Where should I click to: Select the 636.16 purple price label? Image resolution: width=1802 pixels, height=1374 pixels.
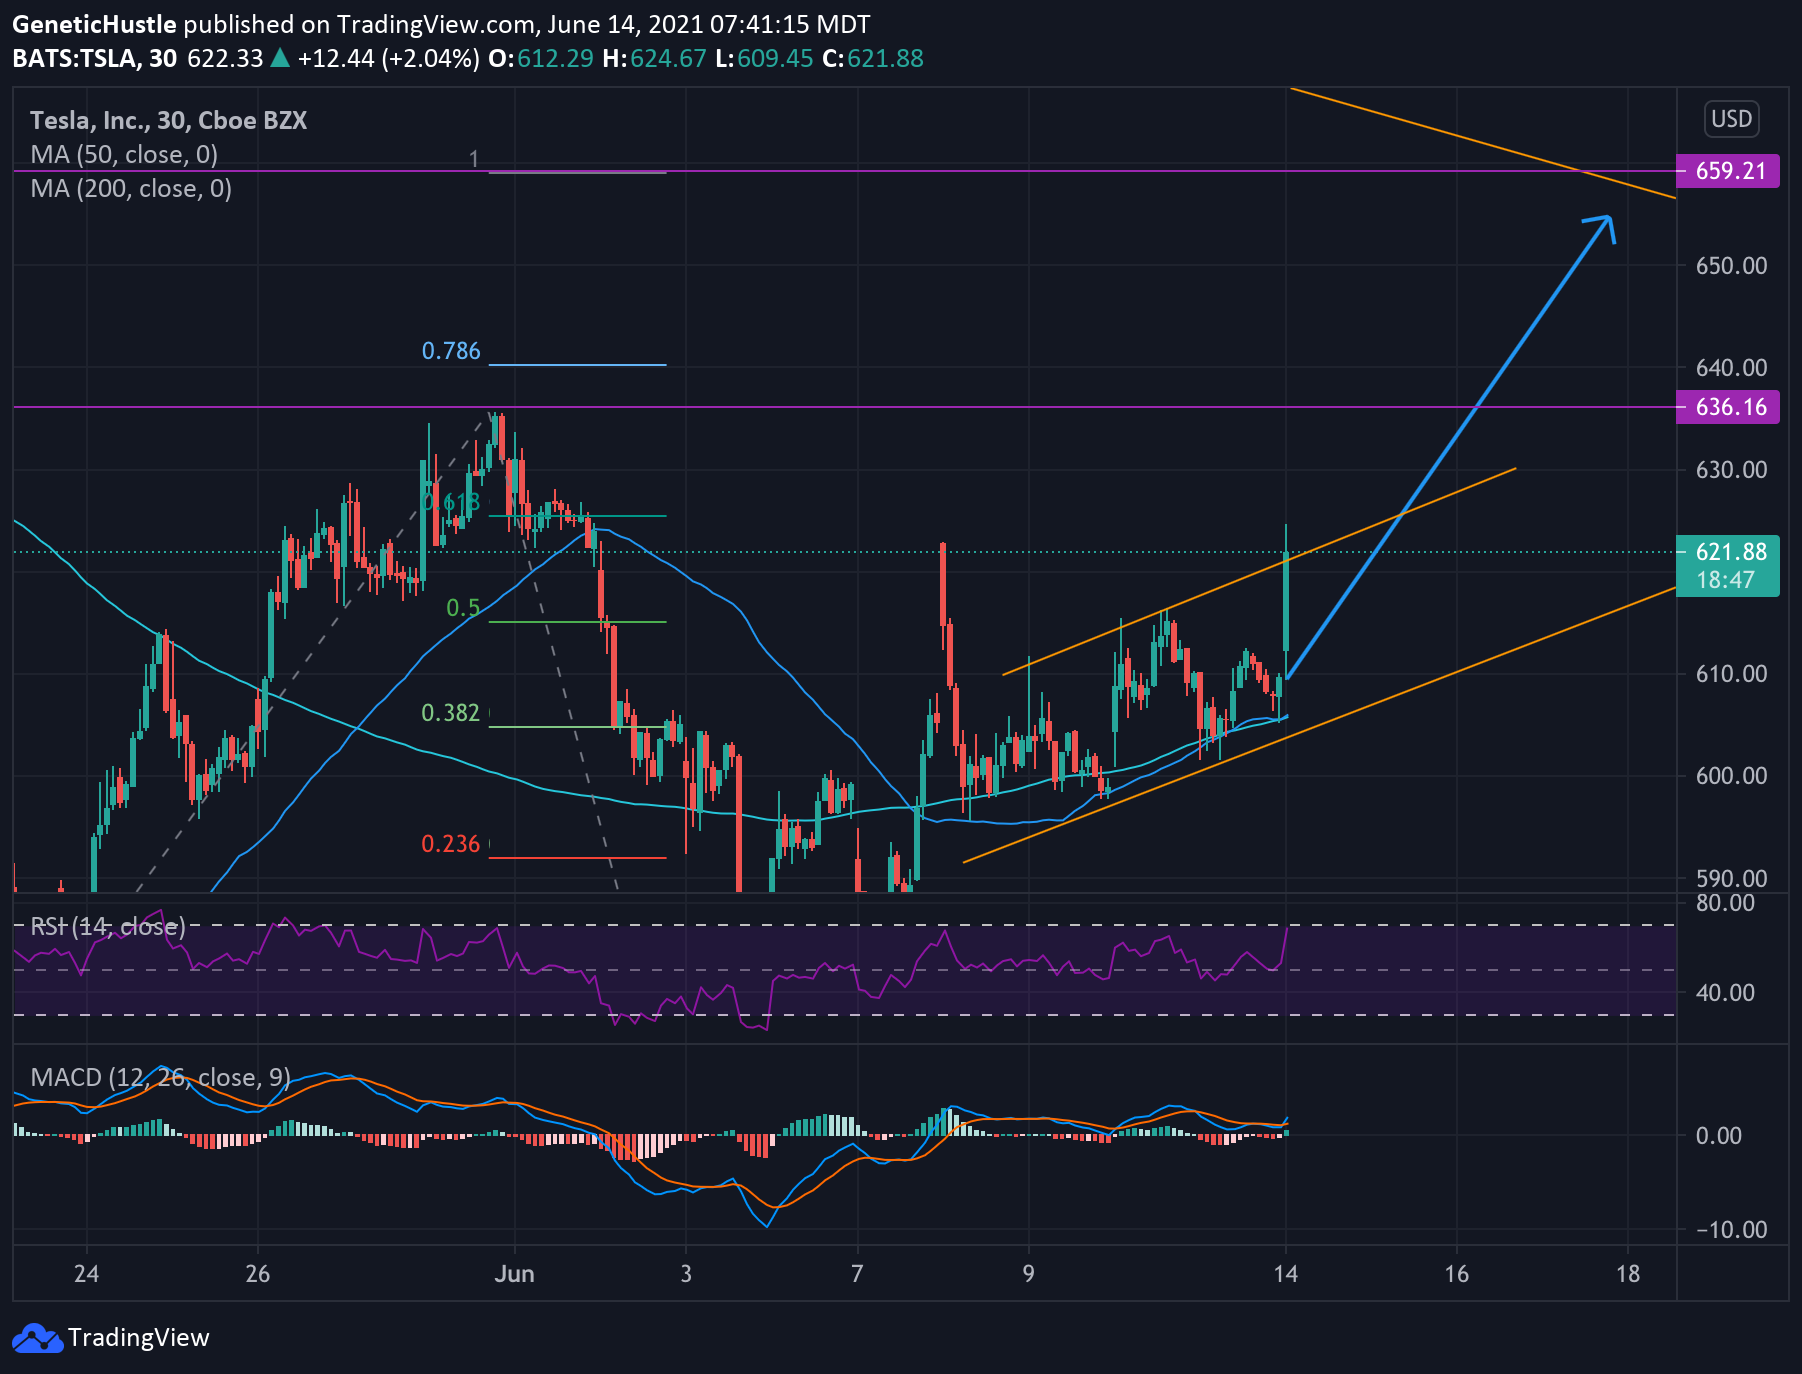point(1728,407)
